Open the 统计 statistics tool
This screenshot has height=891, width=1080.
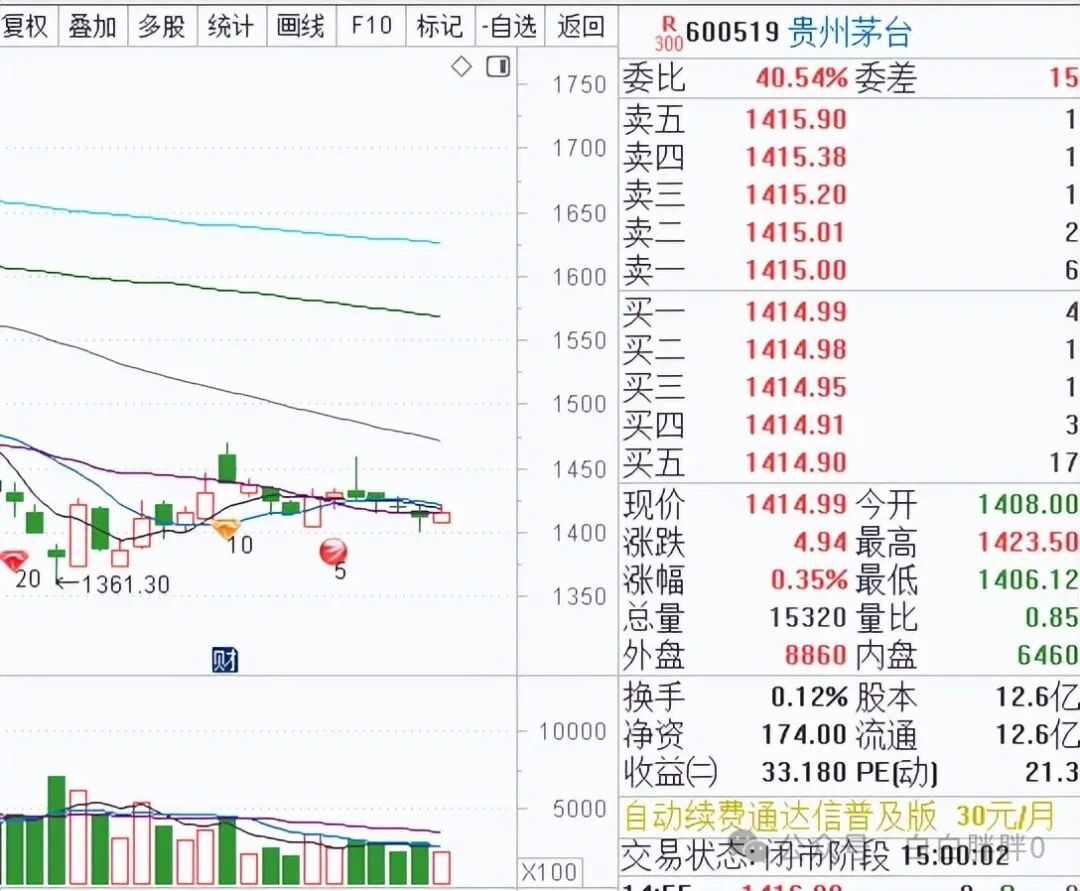coord(231,26)
